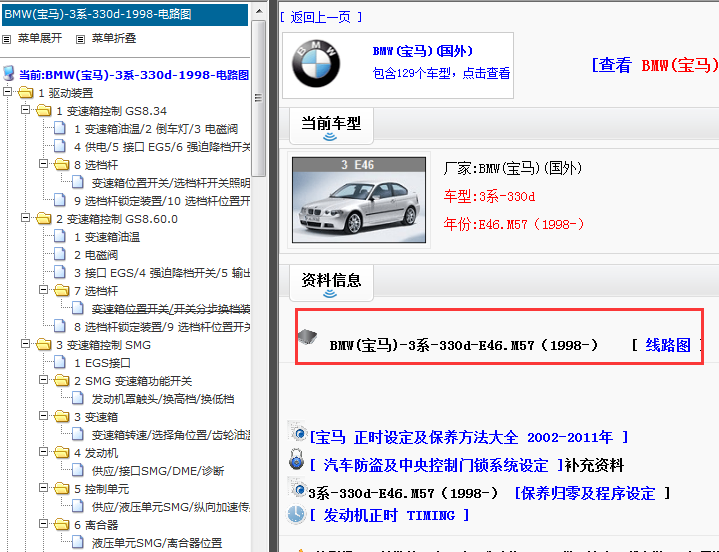The image size is (719, 552).
Task: Click the padlock icon beside 汽车防盗 link
Action: click(x=297, y=464)
